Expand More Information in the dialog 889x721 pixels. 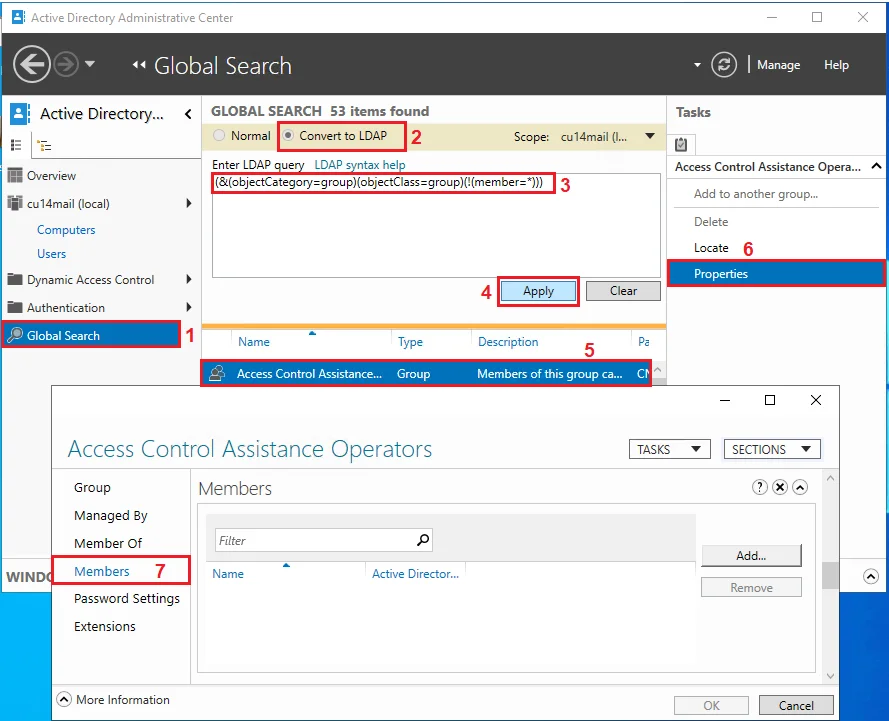(64, 699)
